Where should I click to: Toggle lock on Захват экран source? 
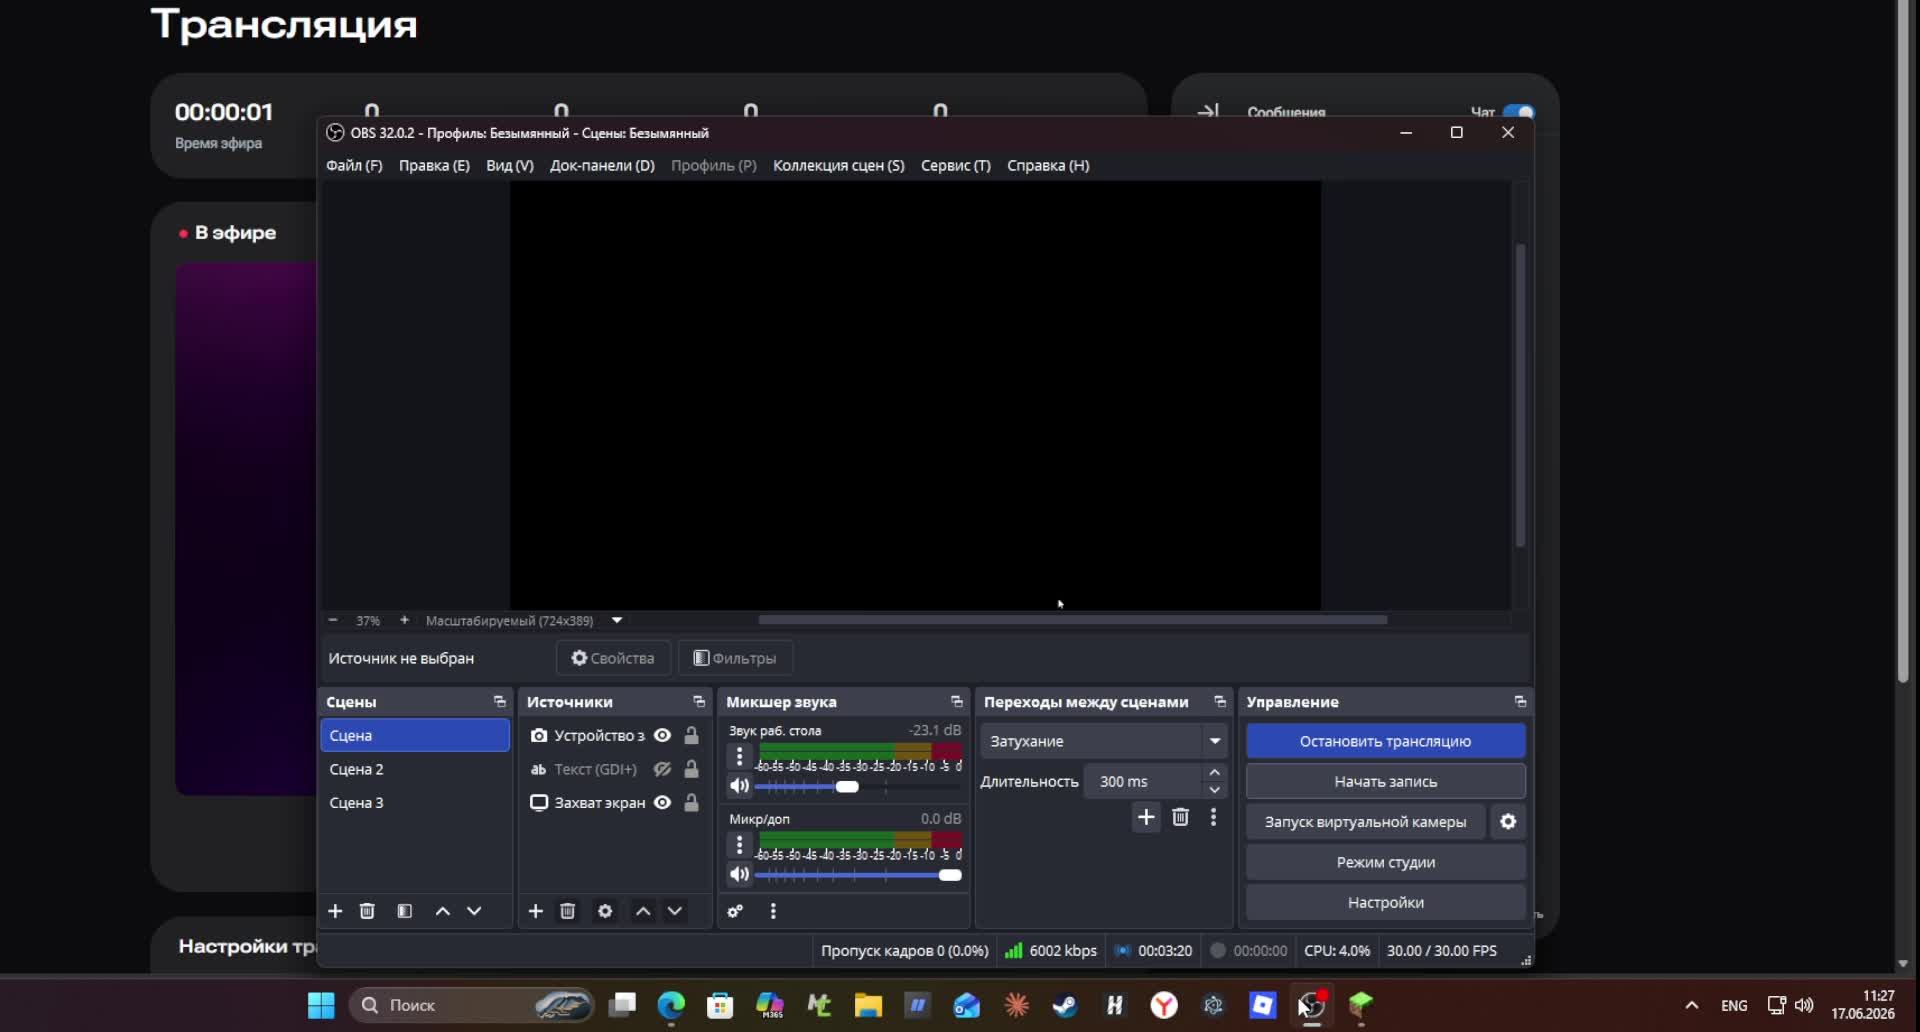tap(691, 802)
